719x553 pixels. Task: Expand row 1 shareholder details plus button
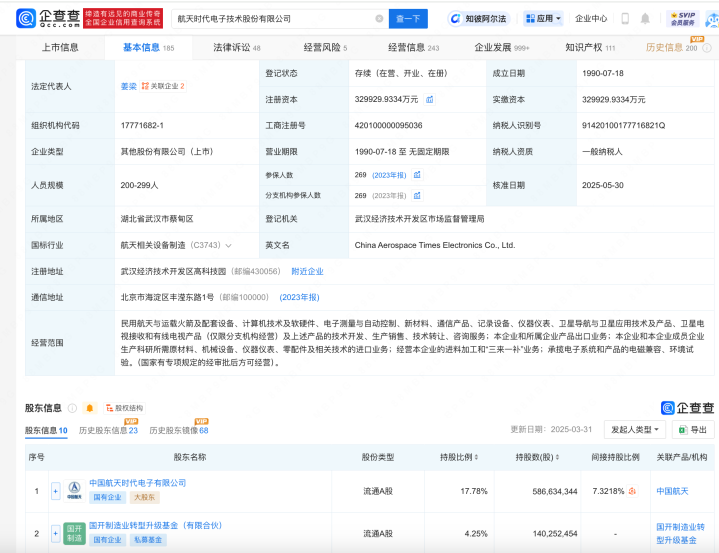point(55,491)
